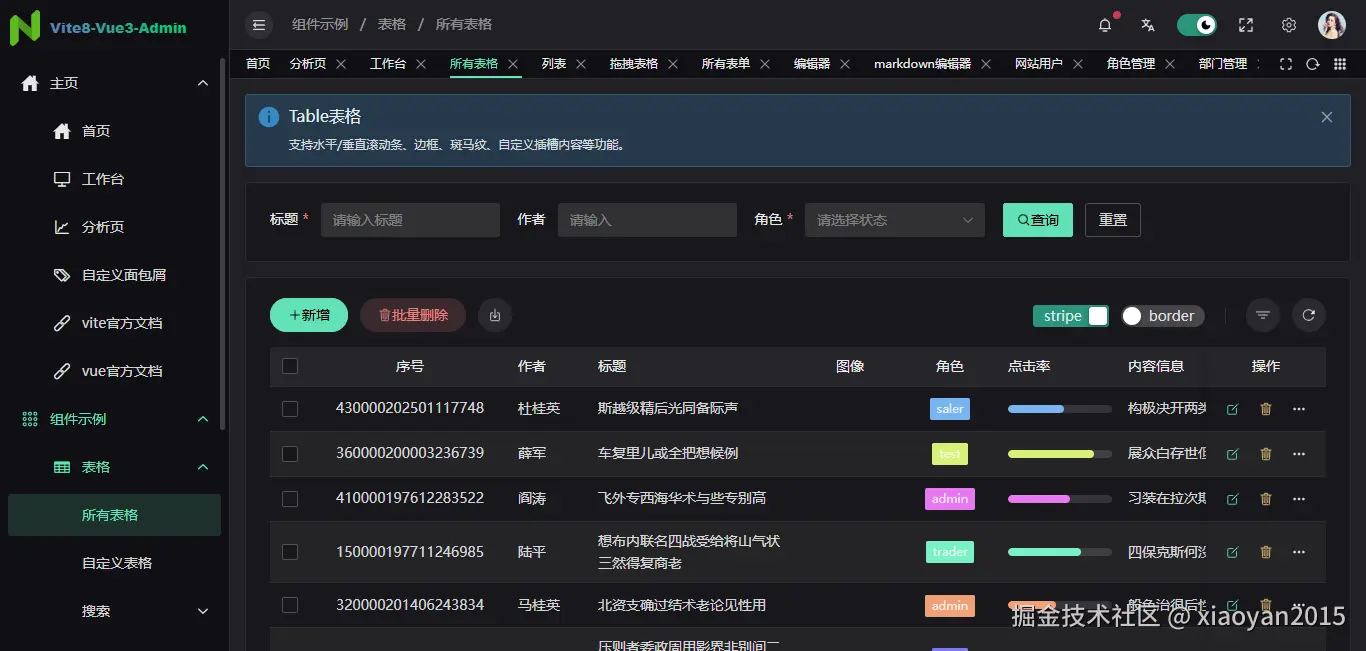Open the 角色 status dropdown
The width and height of the screenshot is (1366, 651).
[x=895, y=220]
